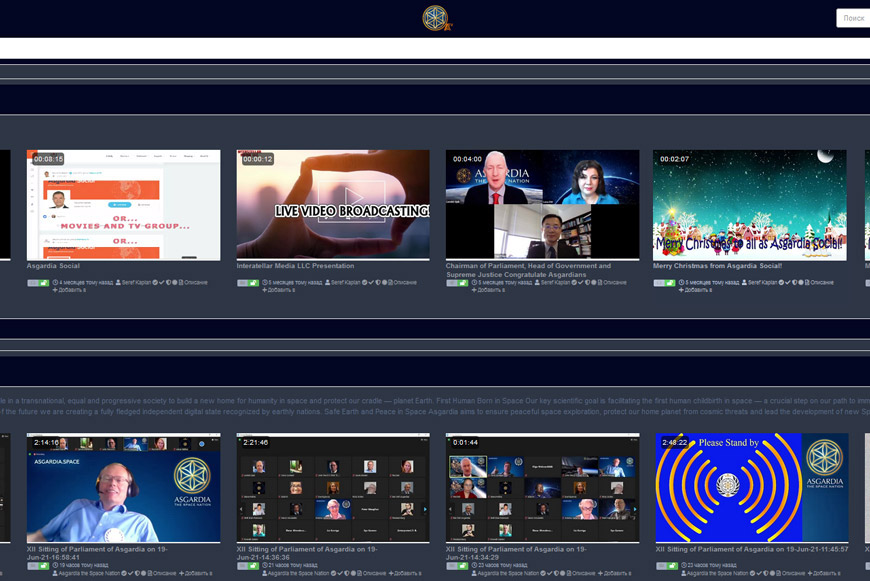The height and width of the screenshot is (581, 870).
Task: Click the Поиск search button
Action: (x=853, y=18)
